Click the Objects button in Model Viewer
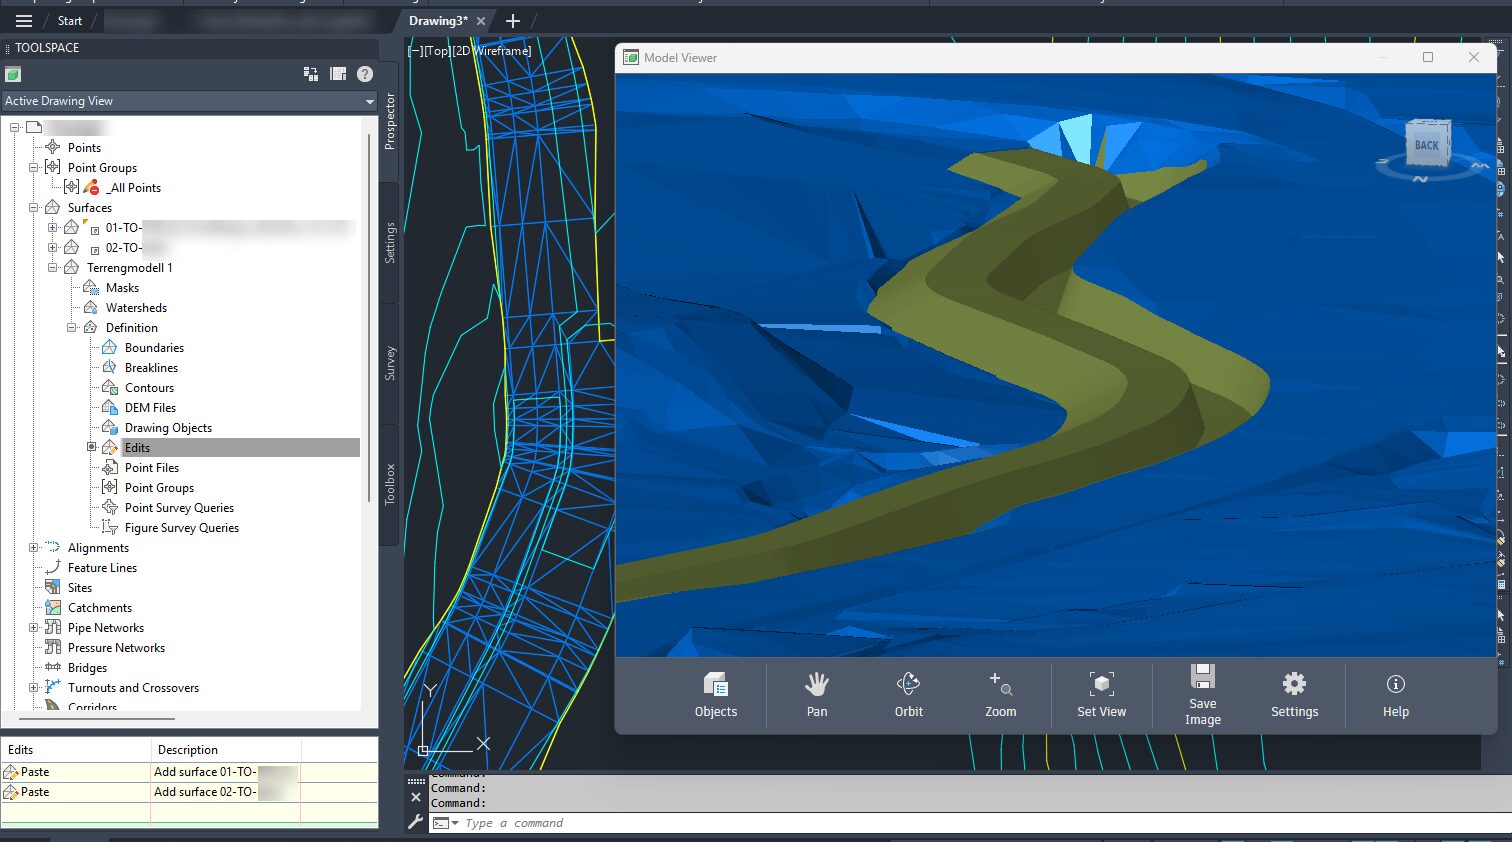Image resolution: width=1512 pixels, height=842 pixels. (715, 694)
